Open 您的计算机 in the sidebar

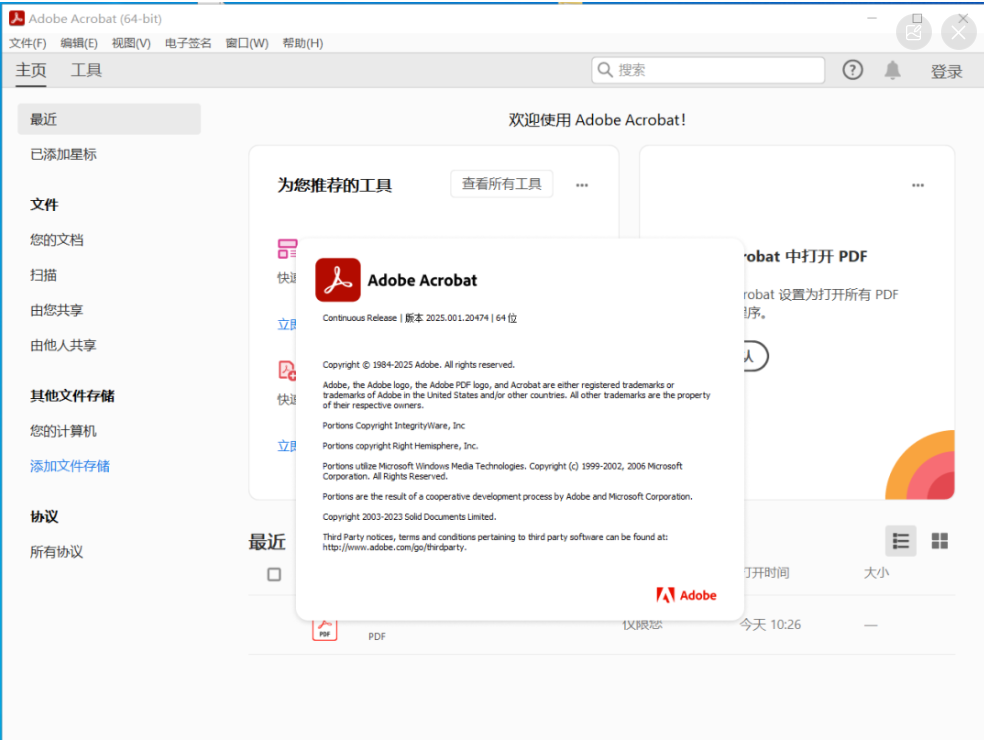(63, 431)
